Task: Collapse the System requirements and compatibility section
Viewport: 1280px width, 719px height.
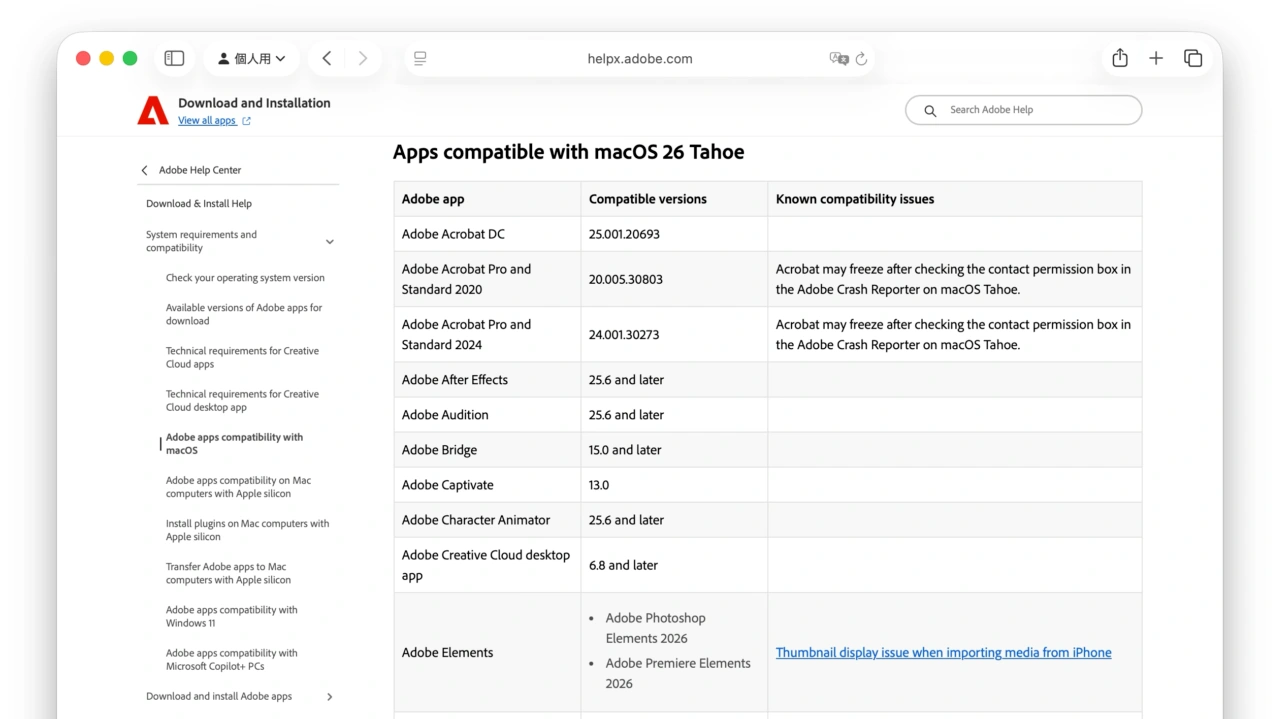Action: point(329,241)
